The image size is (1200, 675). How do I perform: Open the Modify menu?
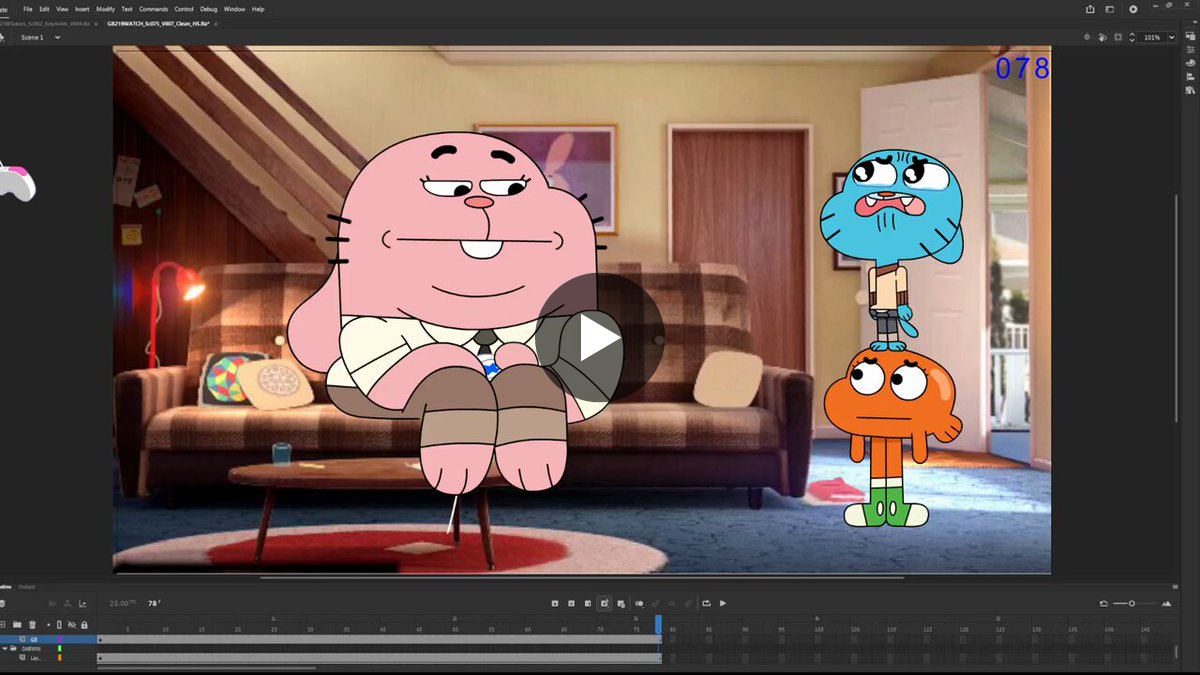click(105, 9)
